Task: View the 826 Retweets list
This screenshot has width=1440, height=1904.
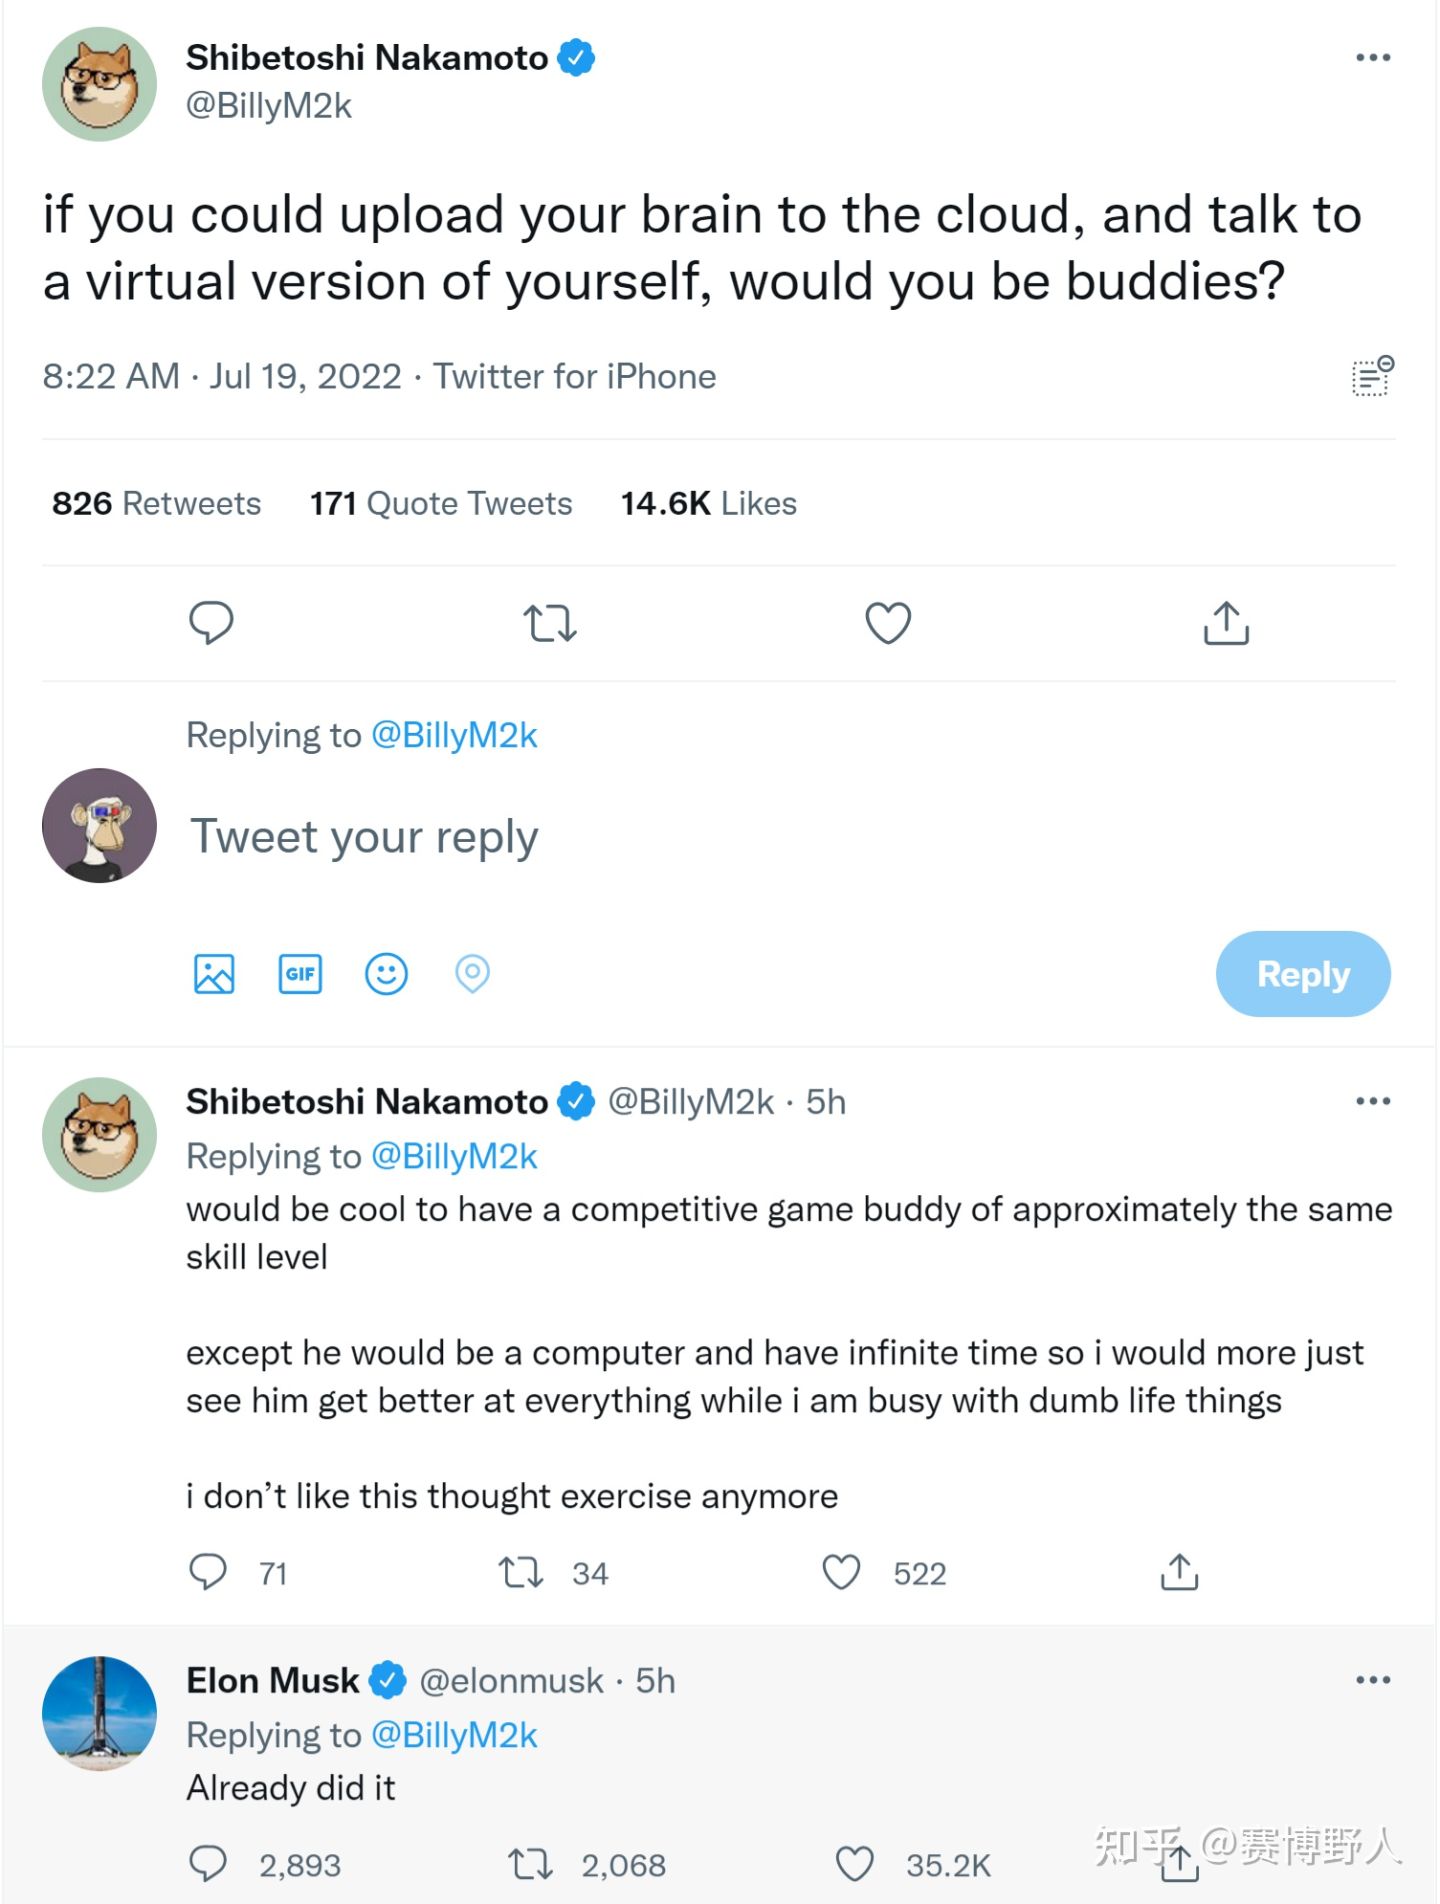Action: (x=156, y=503)
